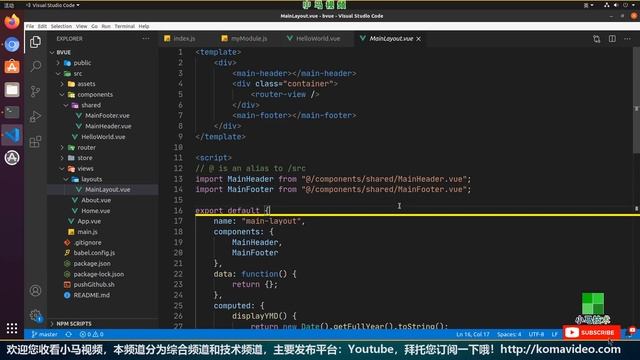Image resolution: width=640 pixels, height=360 pixels.
Task: Open package.json in the explorer
Action: [92, 264]
